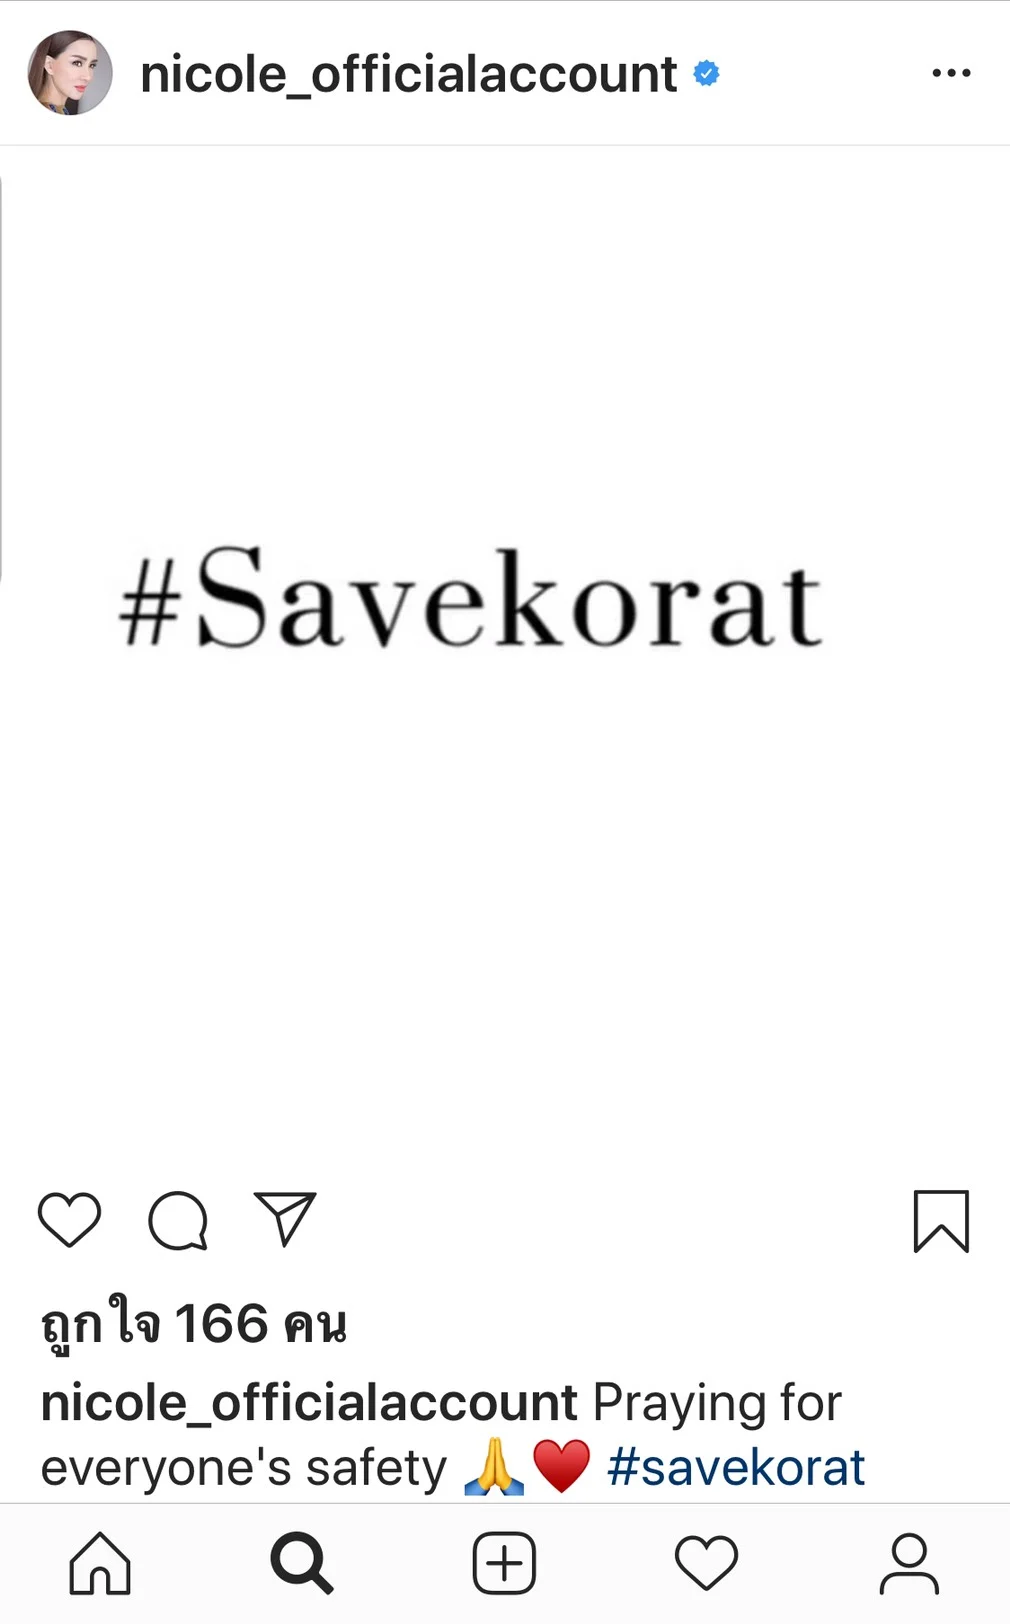Open activity heart tab in bottom bar
This screenshot has width=1010, height=1624.
point(706,1563)
